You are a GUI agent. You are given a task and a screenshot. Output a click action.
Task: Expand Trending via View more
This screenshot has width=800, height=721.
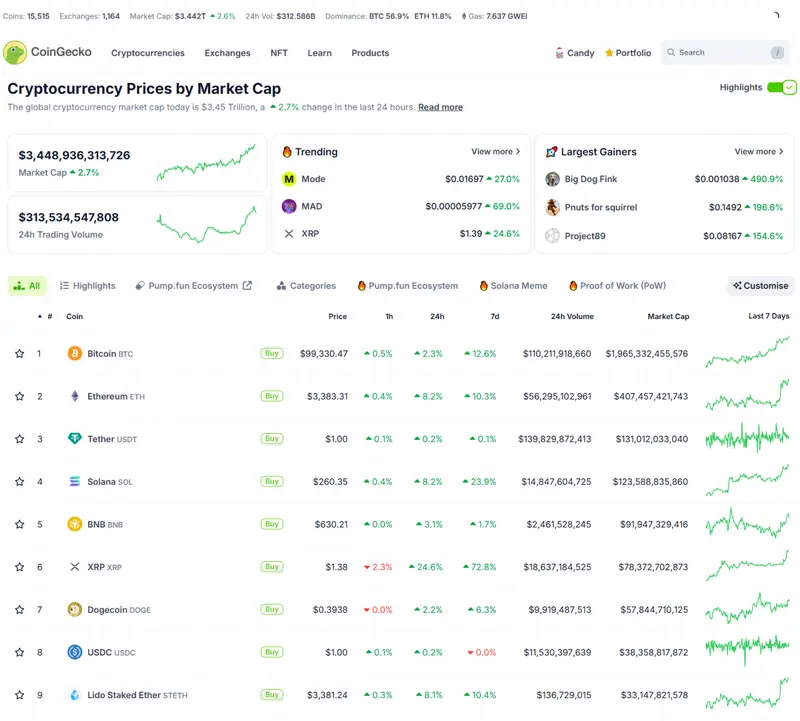point(495,152)
